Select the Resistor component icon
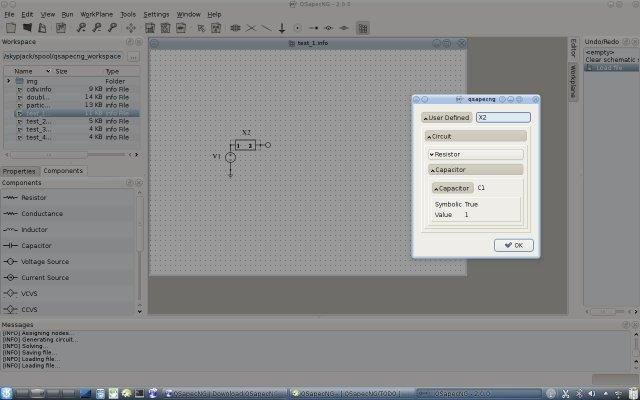This screenshot has width=640, height=400. [11, 198]
